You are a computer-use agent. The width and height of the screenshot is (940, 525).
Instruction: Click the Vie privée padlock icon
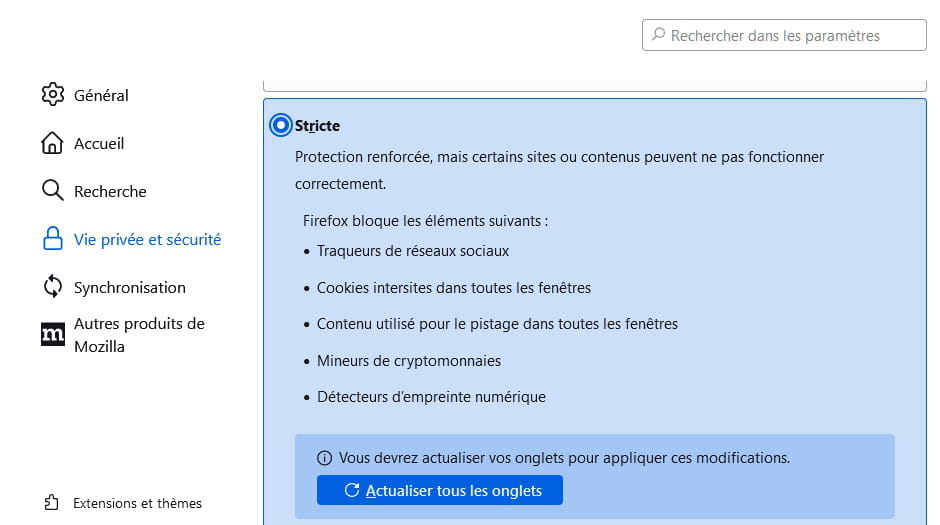[x=52, y=239]
